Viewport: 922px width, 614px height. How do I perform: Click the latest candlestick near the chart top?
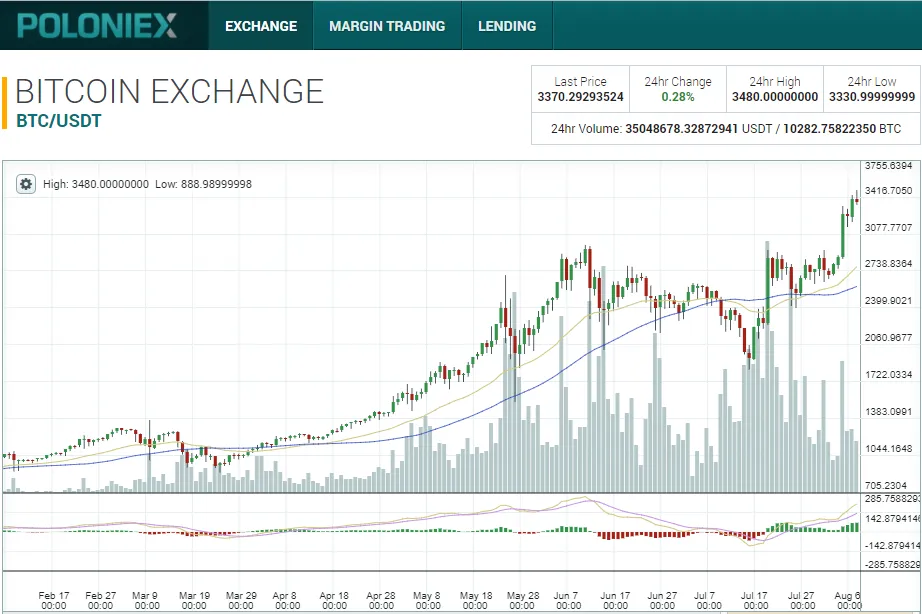pos(857,201)
